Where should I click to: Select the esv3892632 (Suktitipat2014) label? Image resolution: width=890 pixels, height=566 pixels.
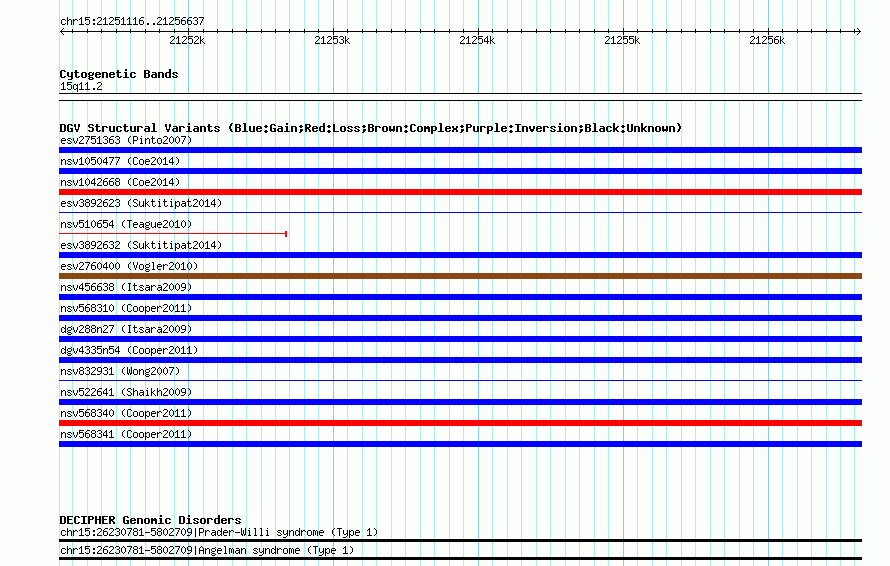141,245
